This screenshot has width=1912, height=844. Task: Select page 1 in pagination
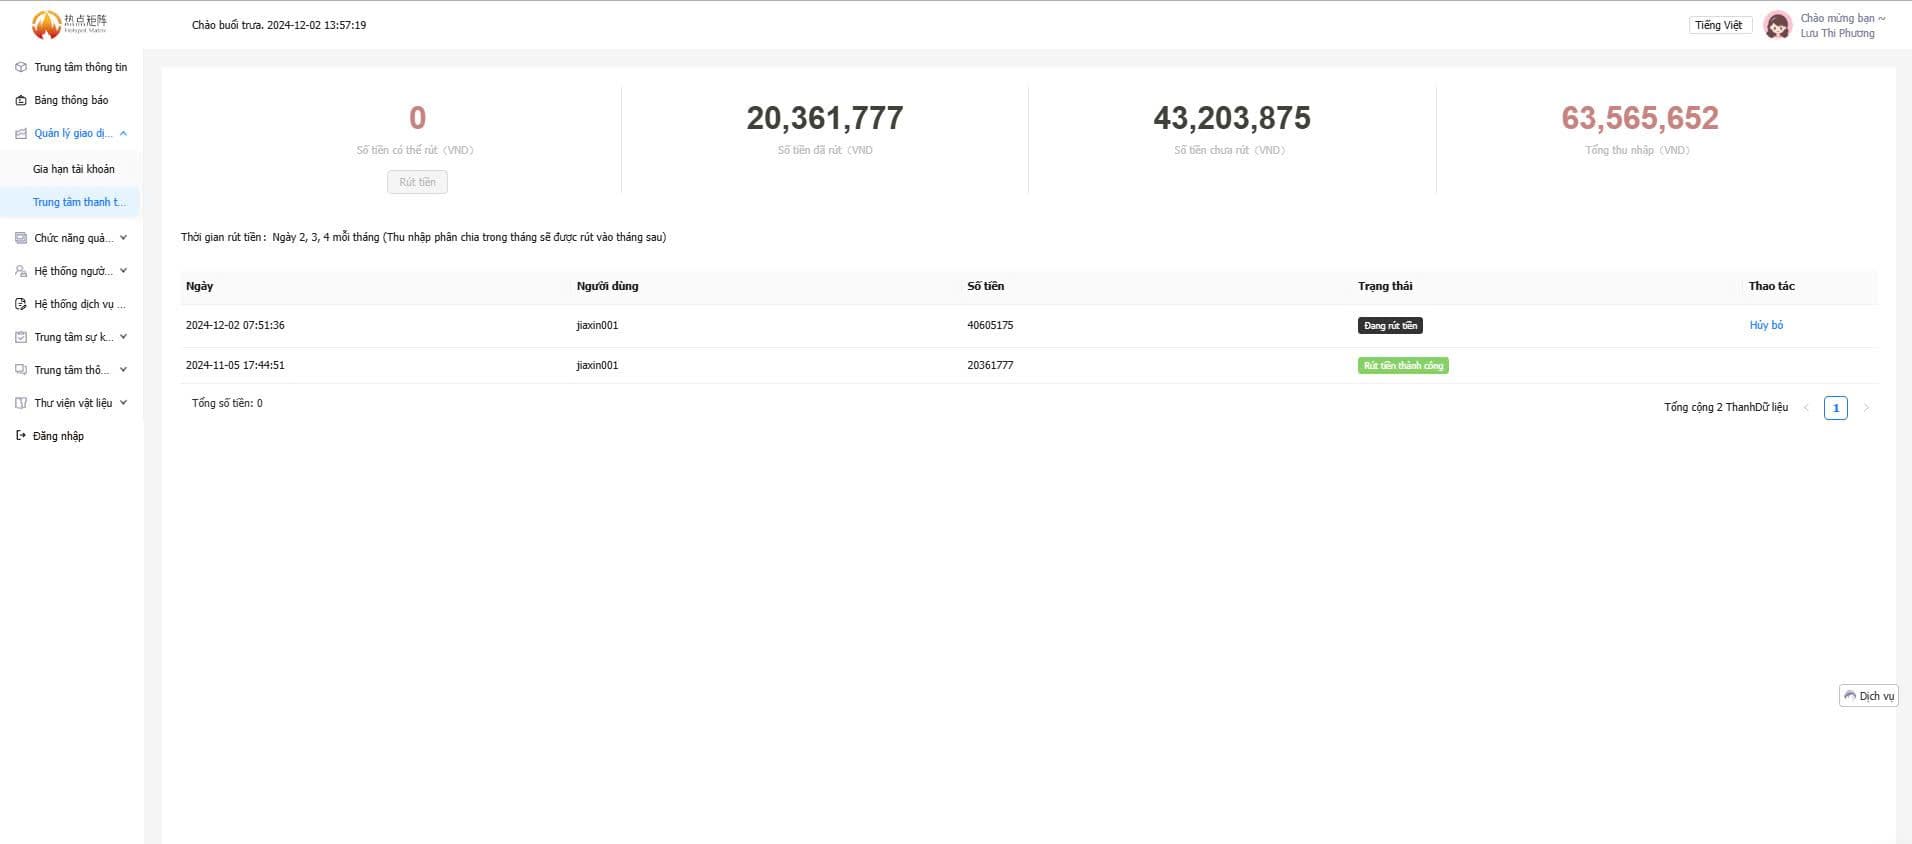(x=1835, y=408)
